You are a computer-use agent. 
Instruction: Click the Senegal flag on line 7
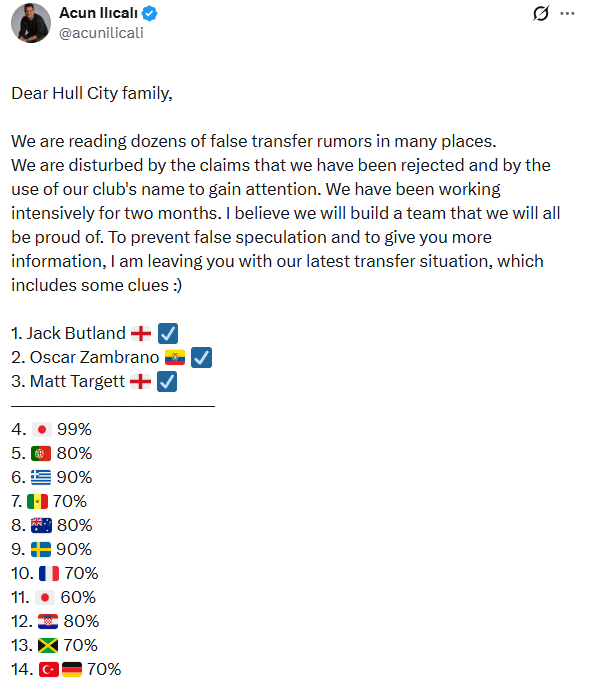[37, 501]
